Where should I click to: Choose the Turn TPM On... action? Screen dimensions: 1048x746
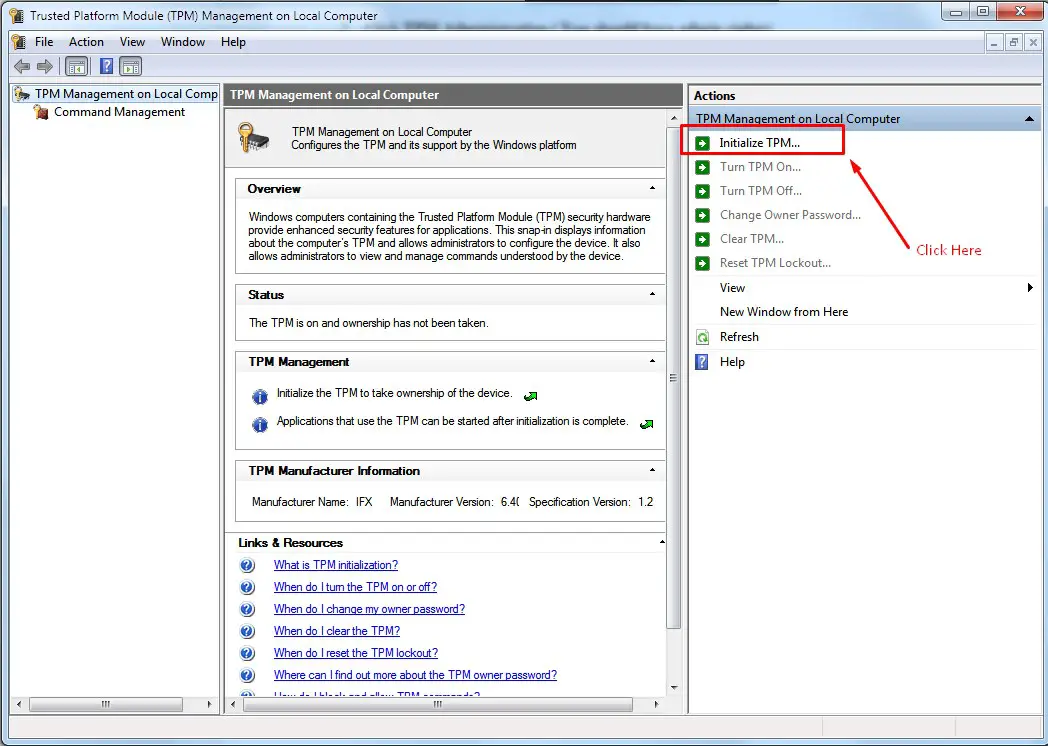click(760, 166)
